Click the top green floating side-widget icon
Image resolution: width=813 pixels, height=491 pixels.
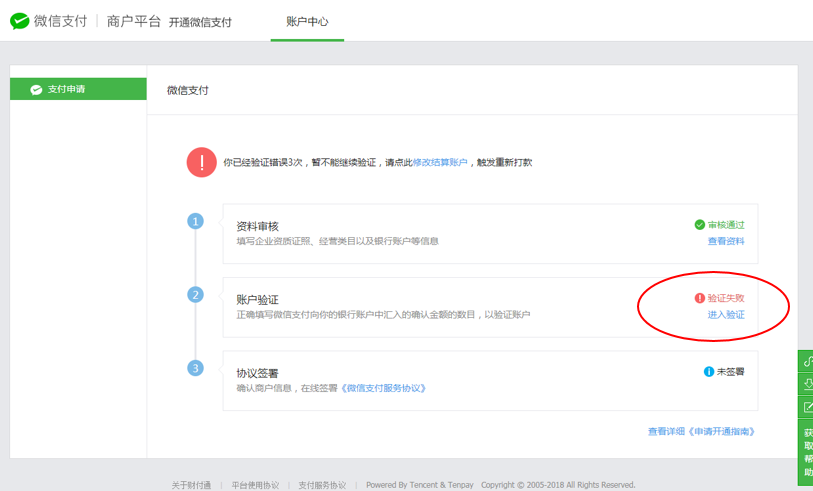click(806, 361)
